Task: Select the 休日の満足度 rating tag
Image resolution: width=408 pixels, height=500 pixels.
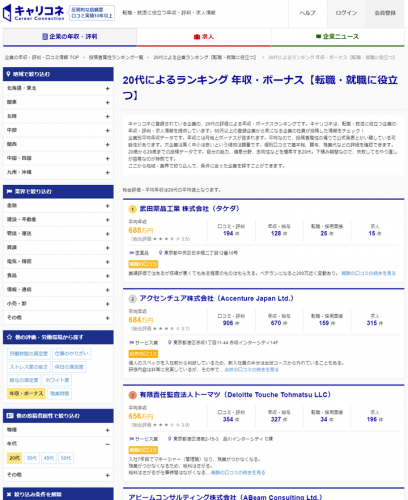Action: [69, 367]
